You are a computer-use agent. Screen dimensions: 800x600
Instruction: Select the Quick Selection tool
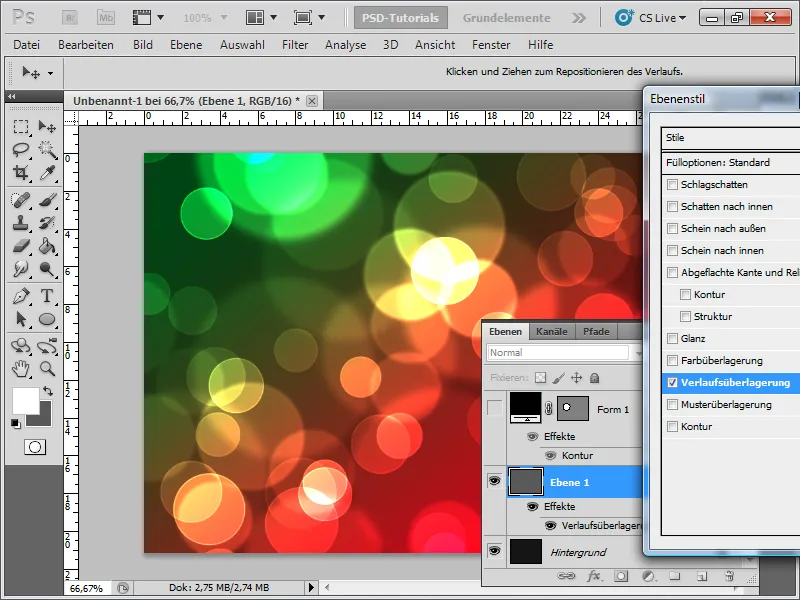tap(47, 149)
